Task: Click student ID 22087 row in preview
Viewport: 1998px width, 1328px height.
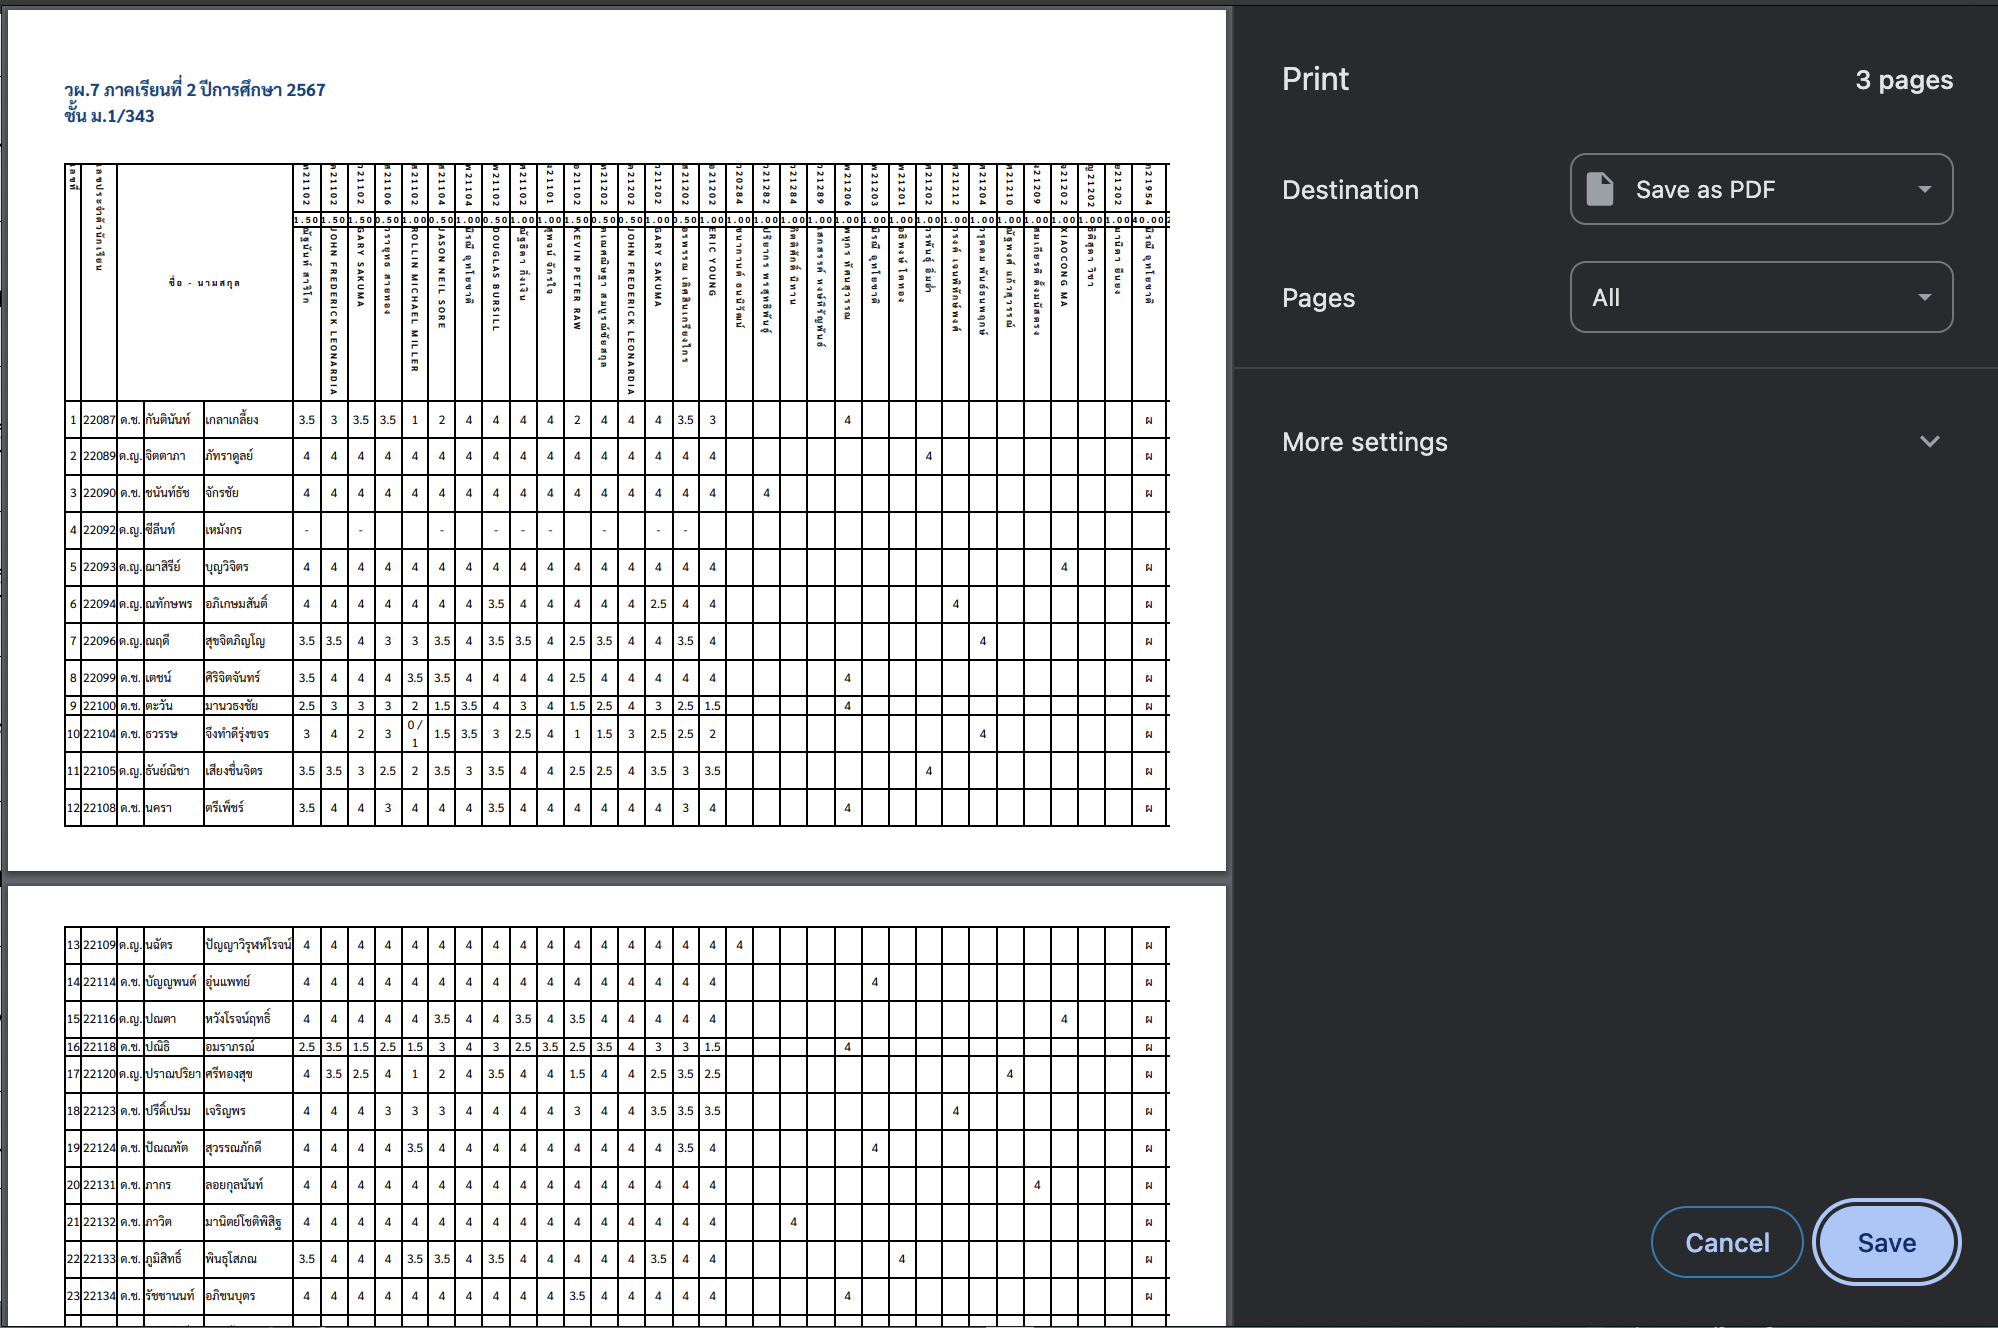Action: tap(99, 420)
